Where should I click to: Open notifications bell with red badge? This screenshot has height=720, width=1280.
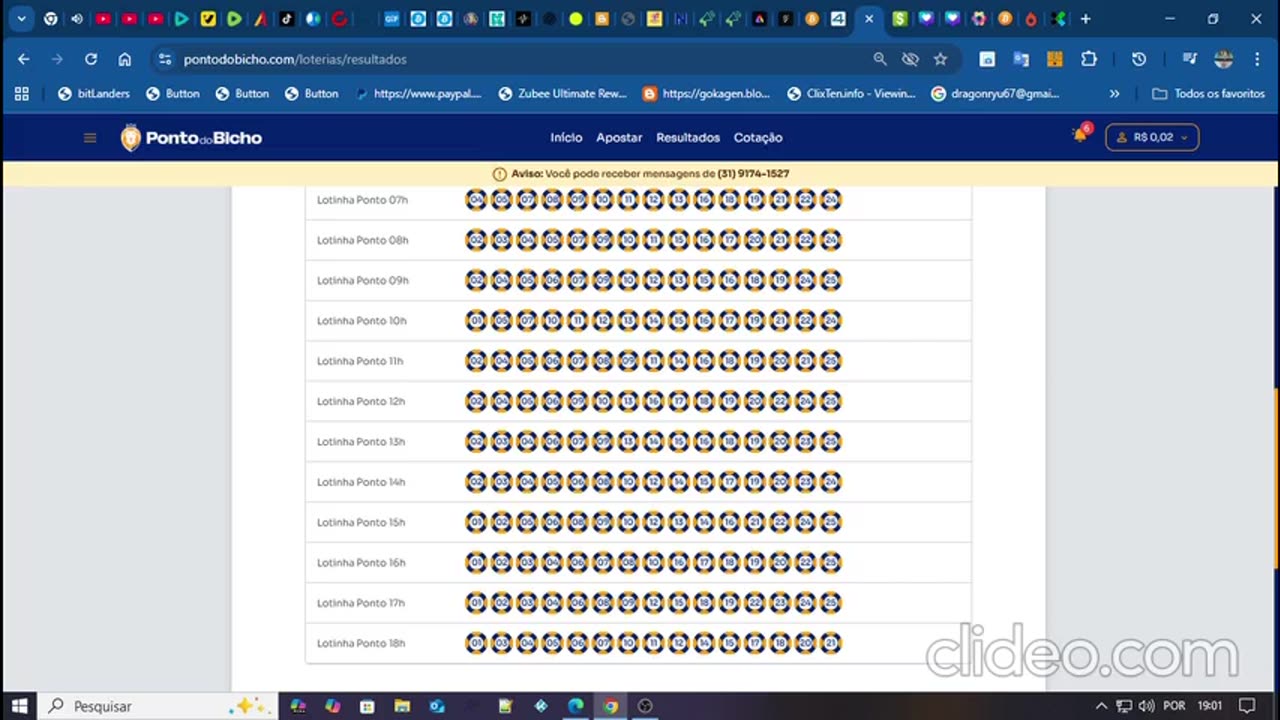point(1080,135)
